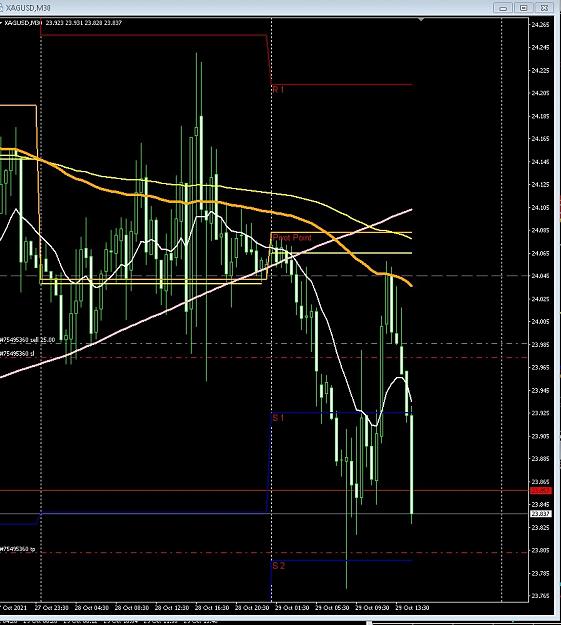Click the 28 Oct 20:30 time axis label
This screenshot has width=561, height=625.
252,608
